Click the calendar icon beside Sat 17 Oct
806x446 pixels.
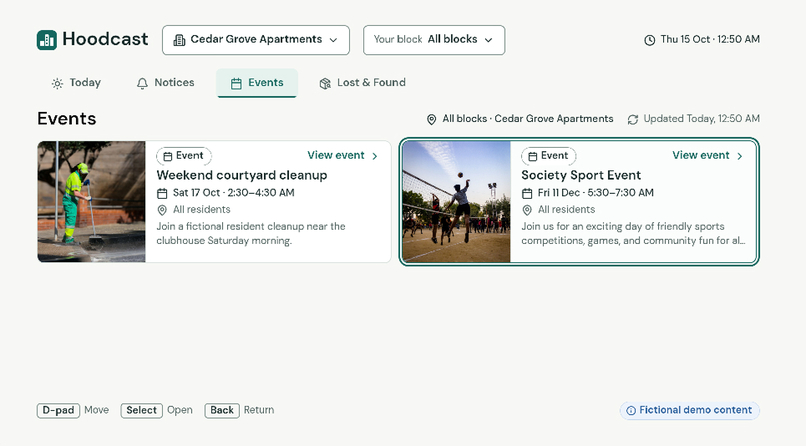click(162, 193)
